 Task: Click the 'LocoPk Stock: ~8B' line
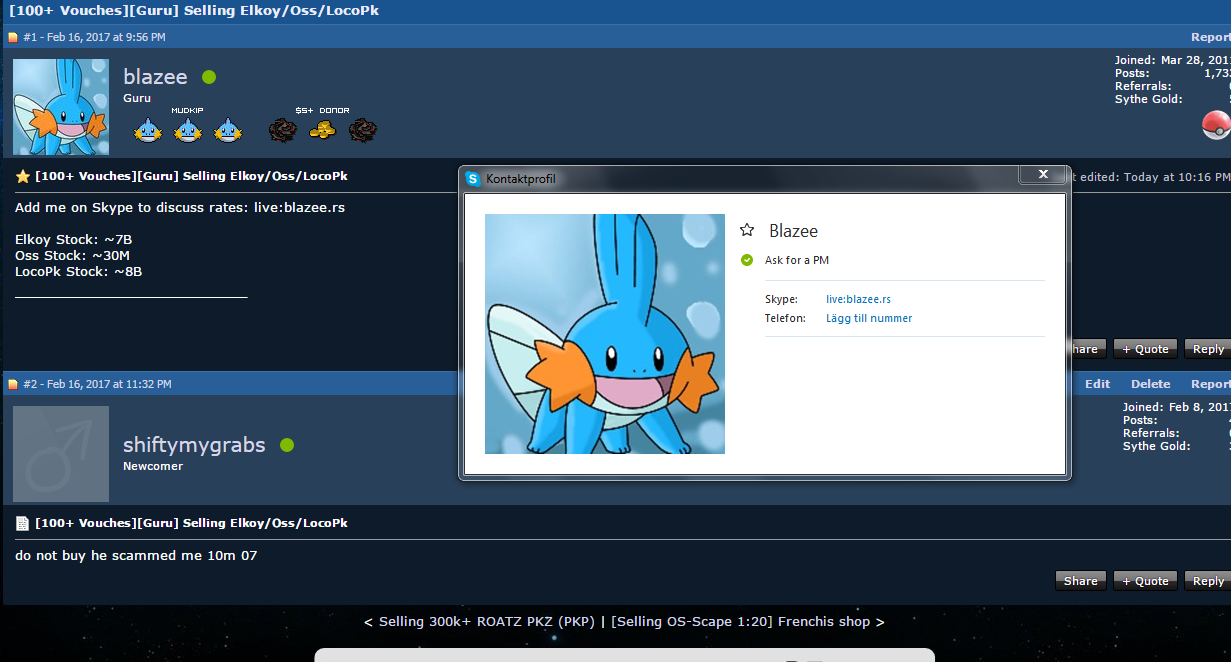(x=78, y=272)
